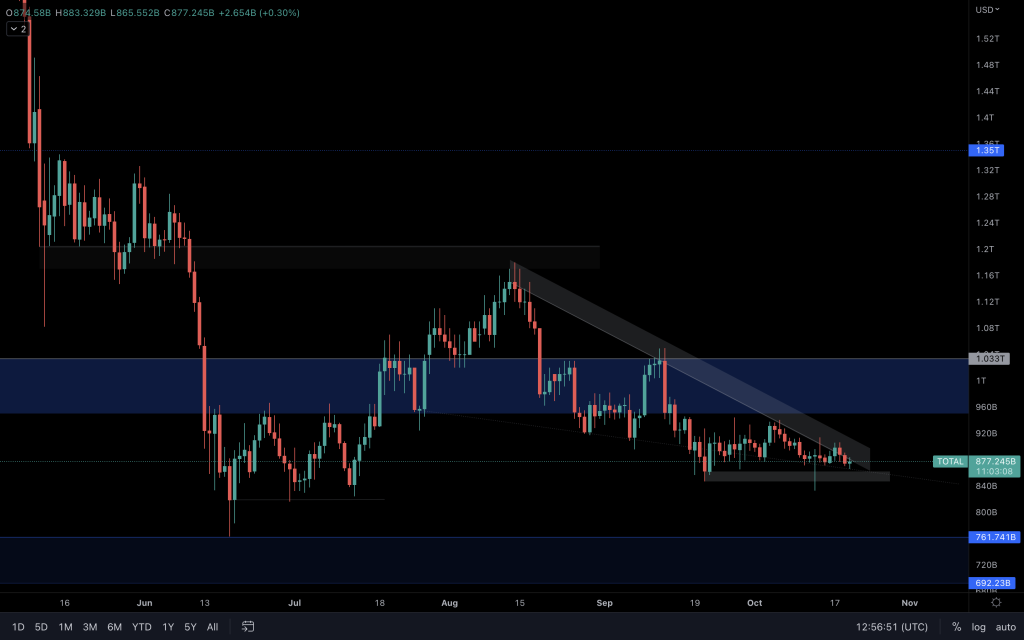Screen dimensions: 1024x640
Task: Open the Go to date calendar icon
Action: click(x=248, y=626)
